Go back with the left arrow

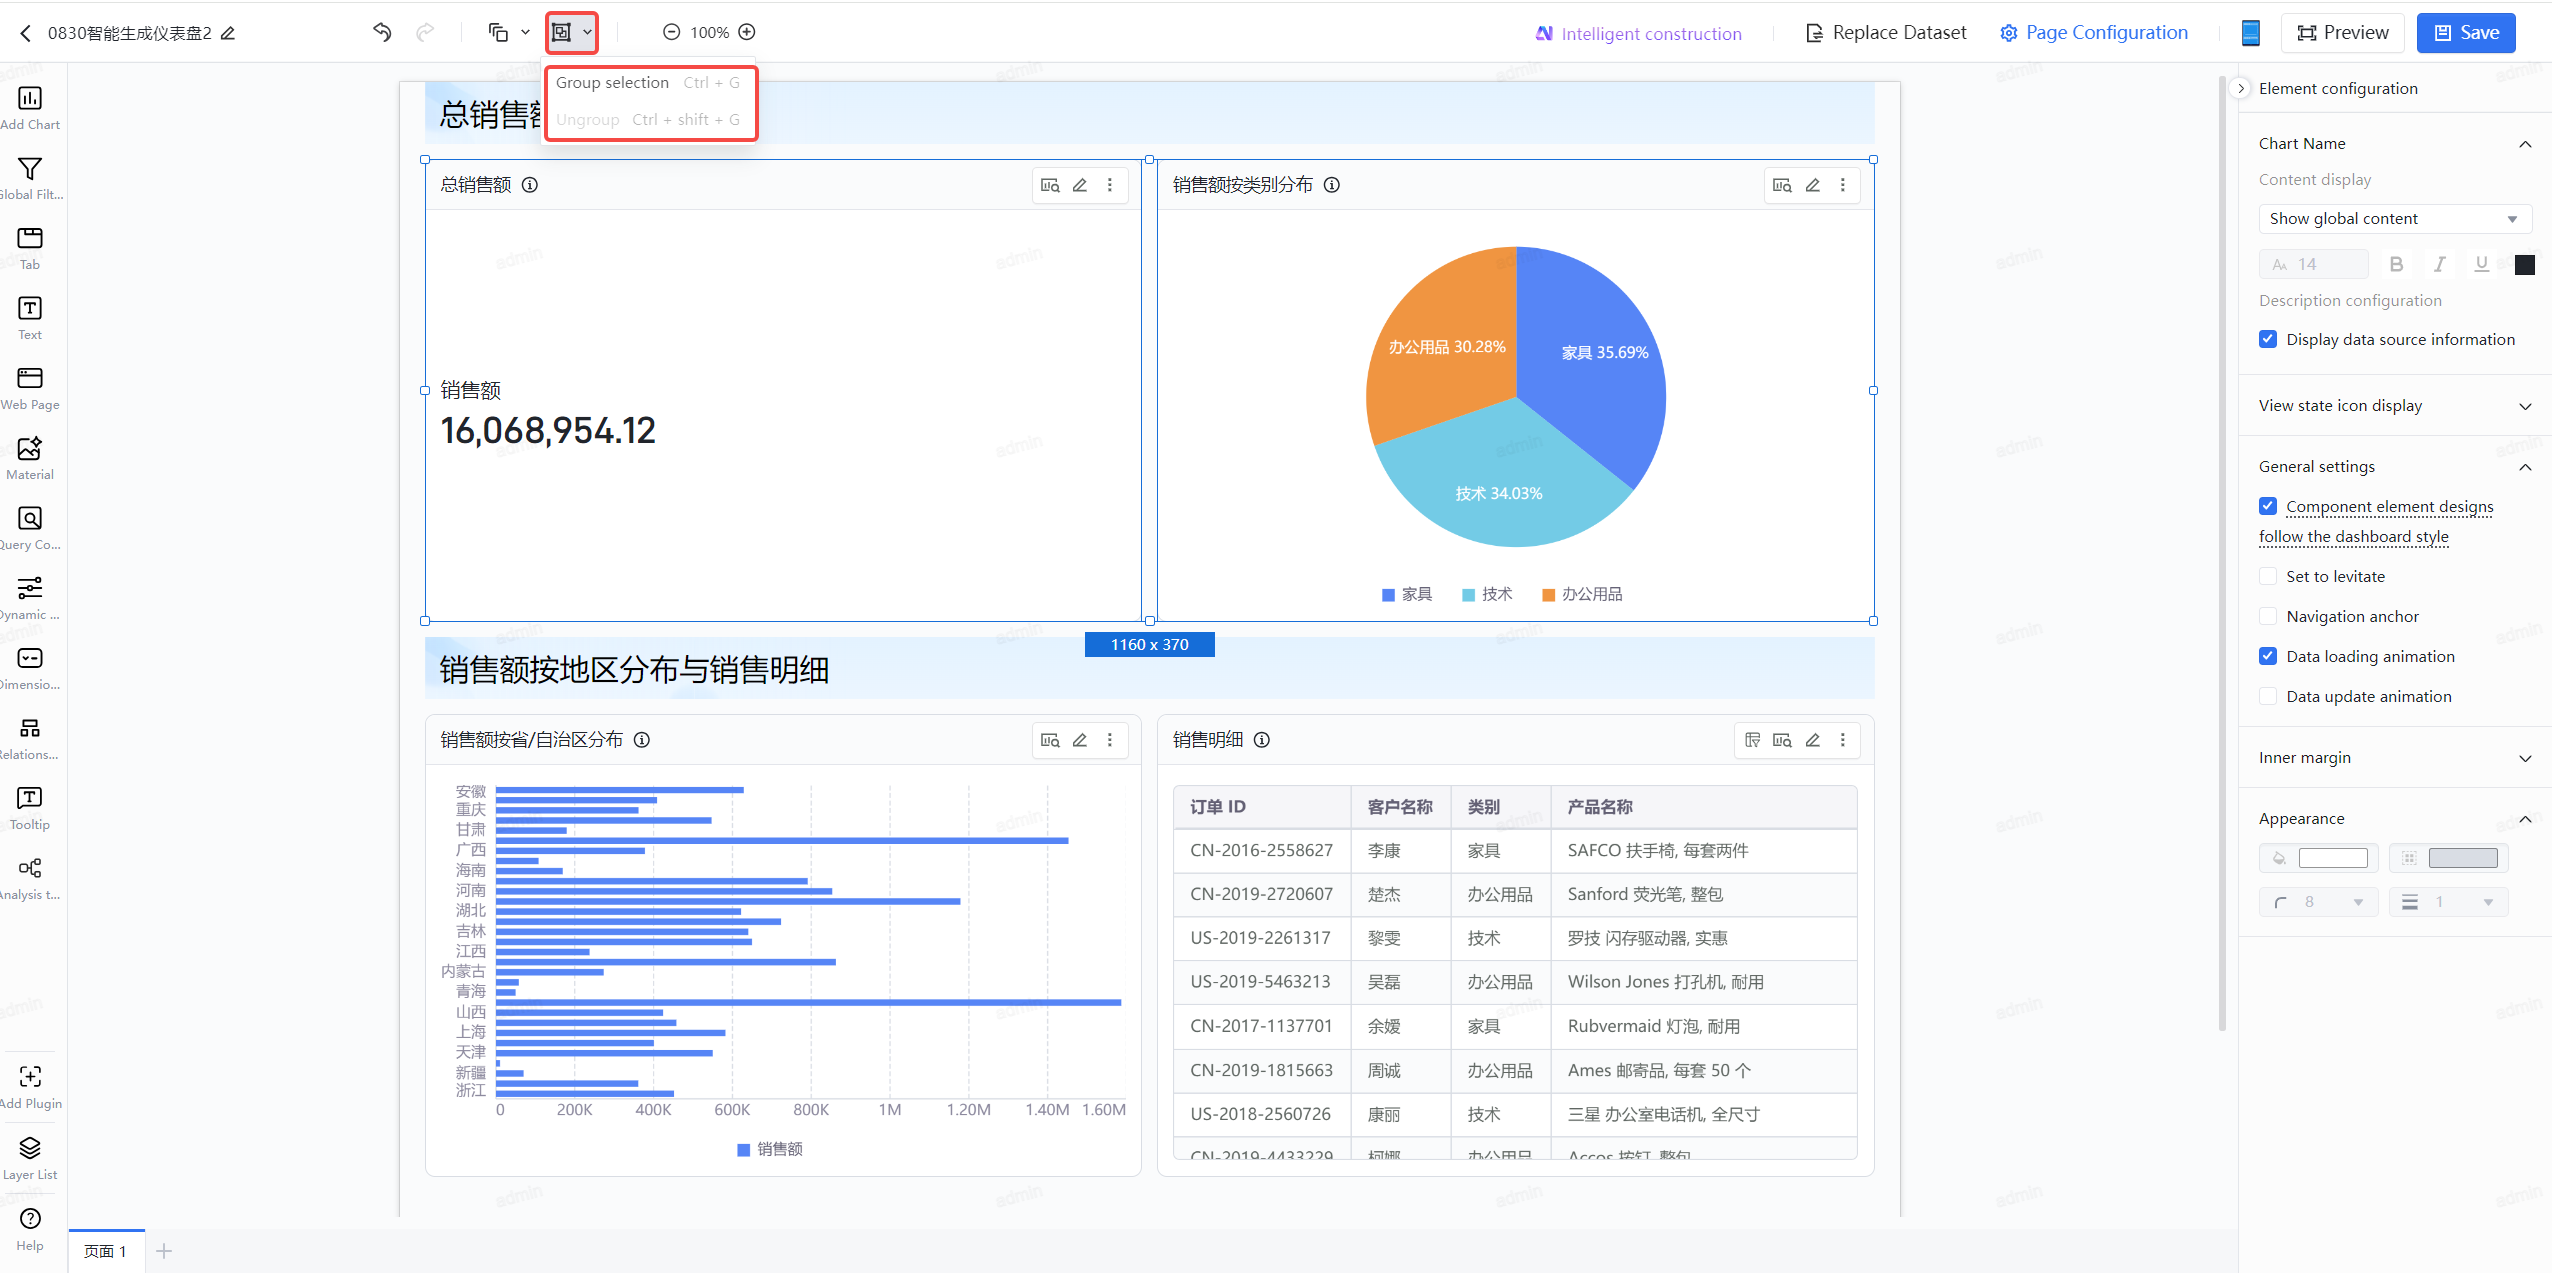26,33
